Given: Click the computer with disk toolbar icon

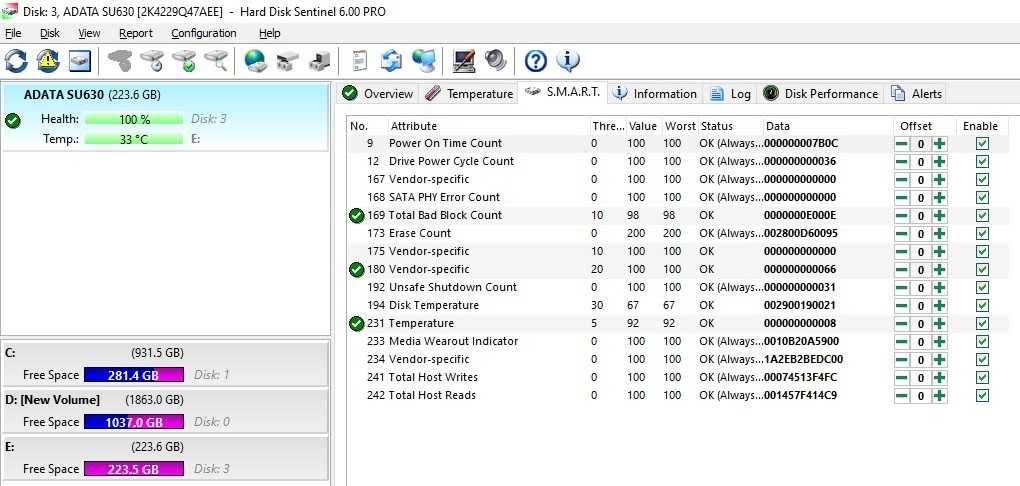Looking at the screenshot, I should coord(319,61).
